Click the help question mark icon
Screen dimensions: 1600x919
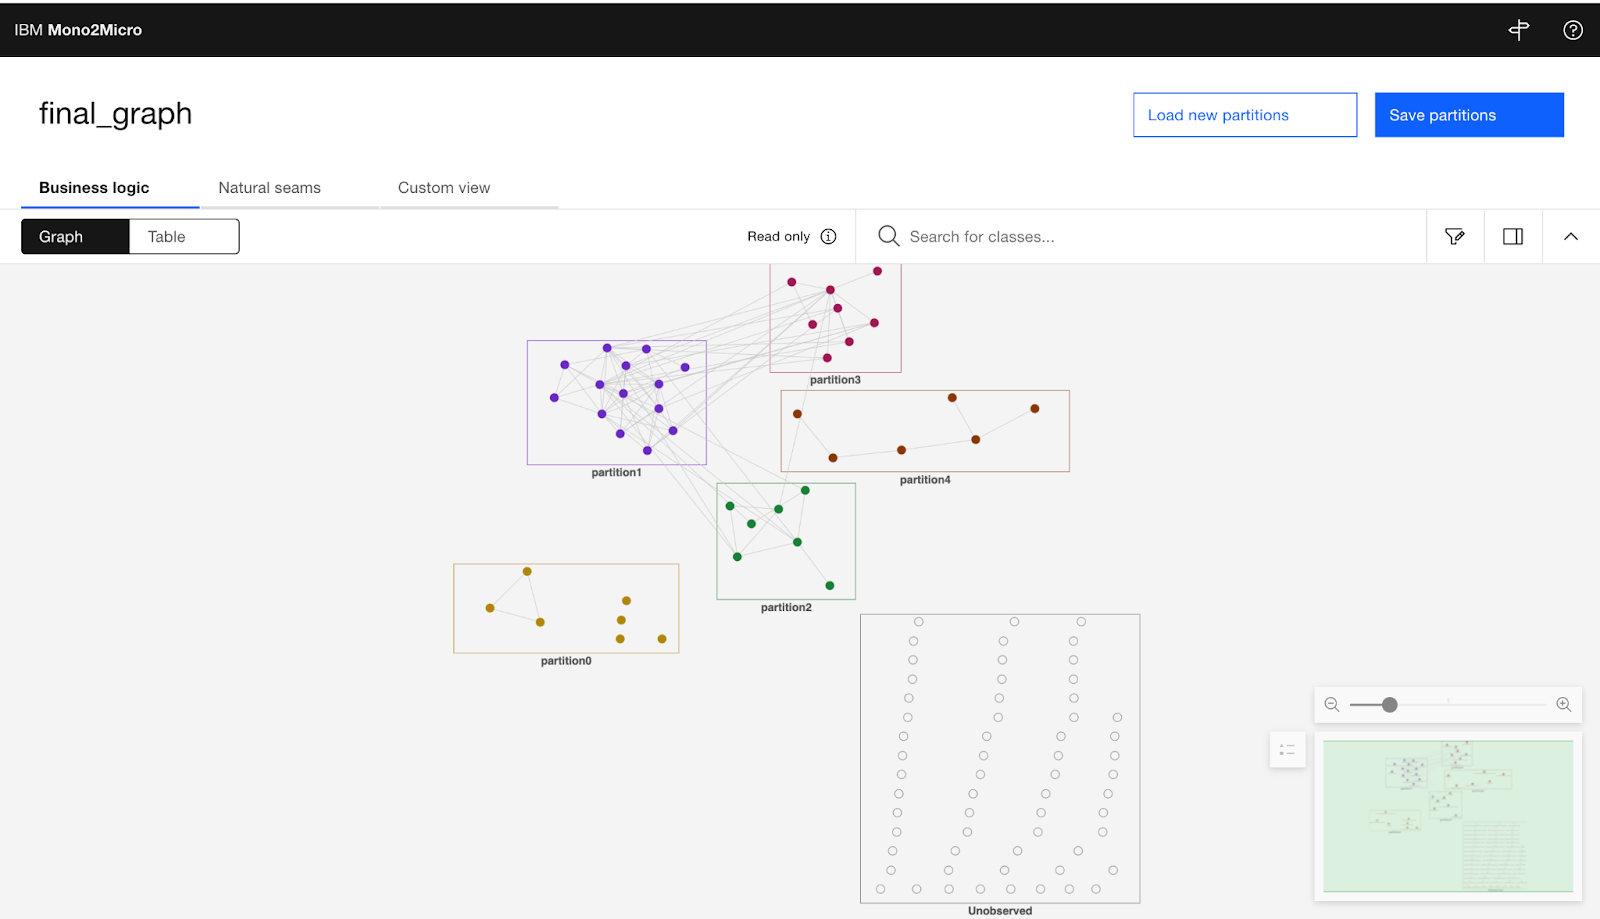[1572, 29]
